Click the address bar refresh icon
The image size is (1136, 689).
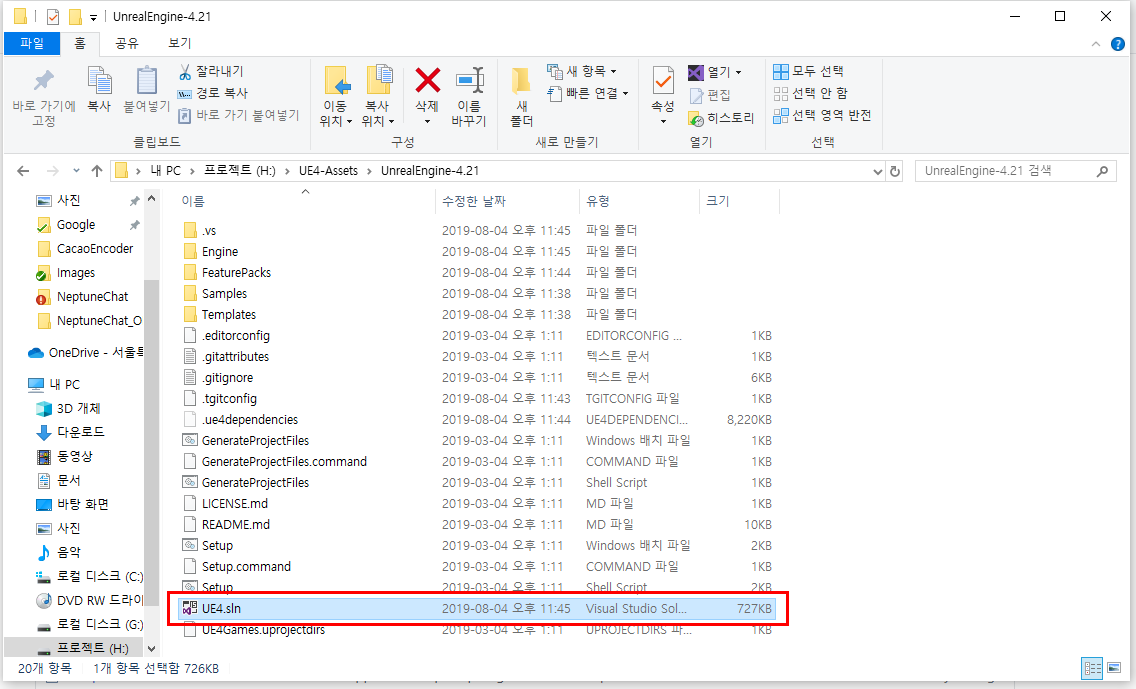[x=895, y=172]
